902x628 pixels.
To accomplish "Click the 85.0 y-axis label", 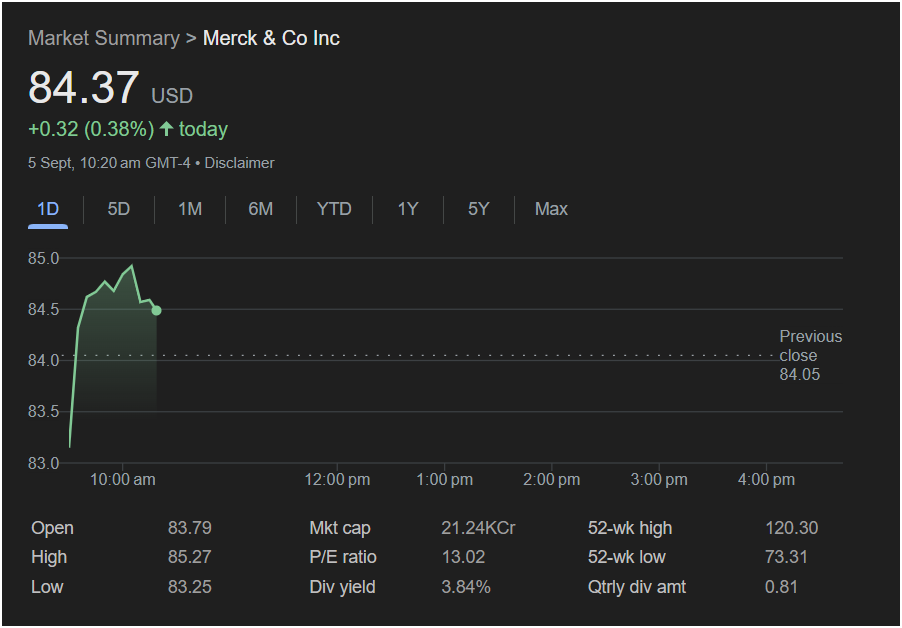I will (44, 258).
